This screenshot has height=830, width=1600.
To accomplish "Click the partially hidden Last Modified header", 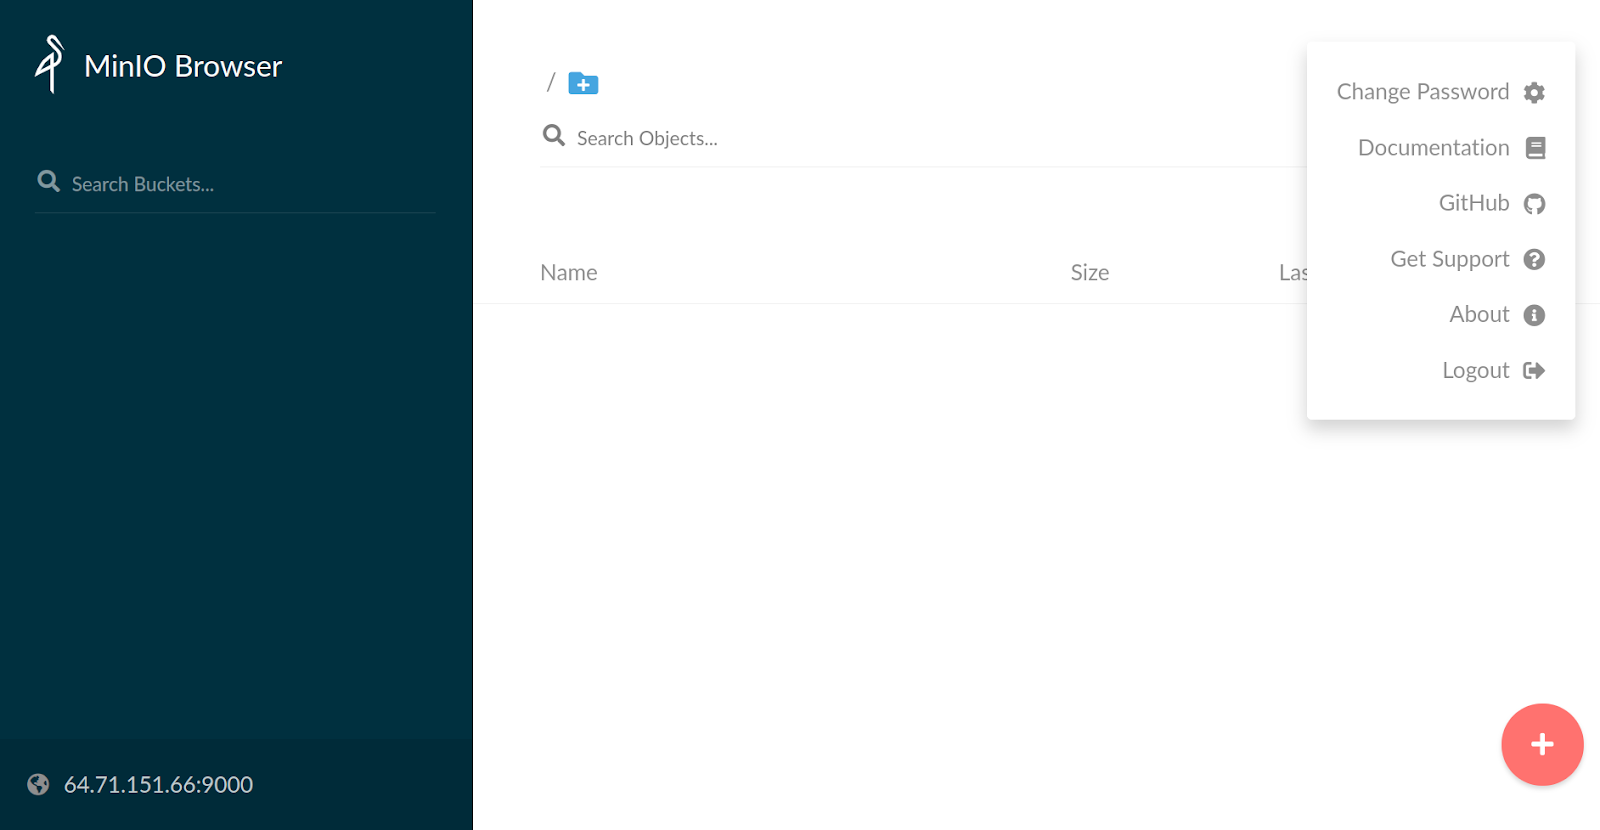I will (1292, 273).
